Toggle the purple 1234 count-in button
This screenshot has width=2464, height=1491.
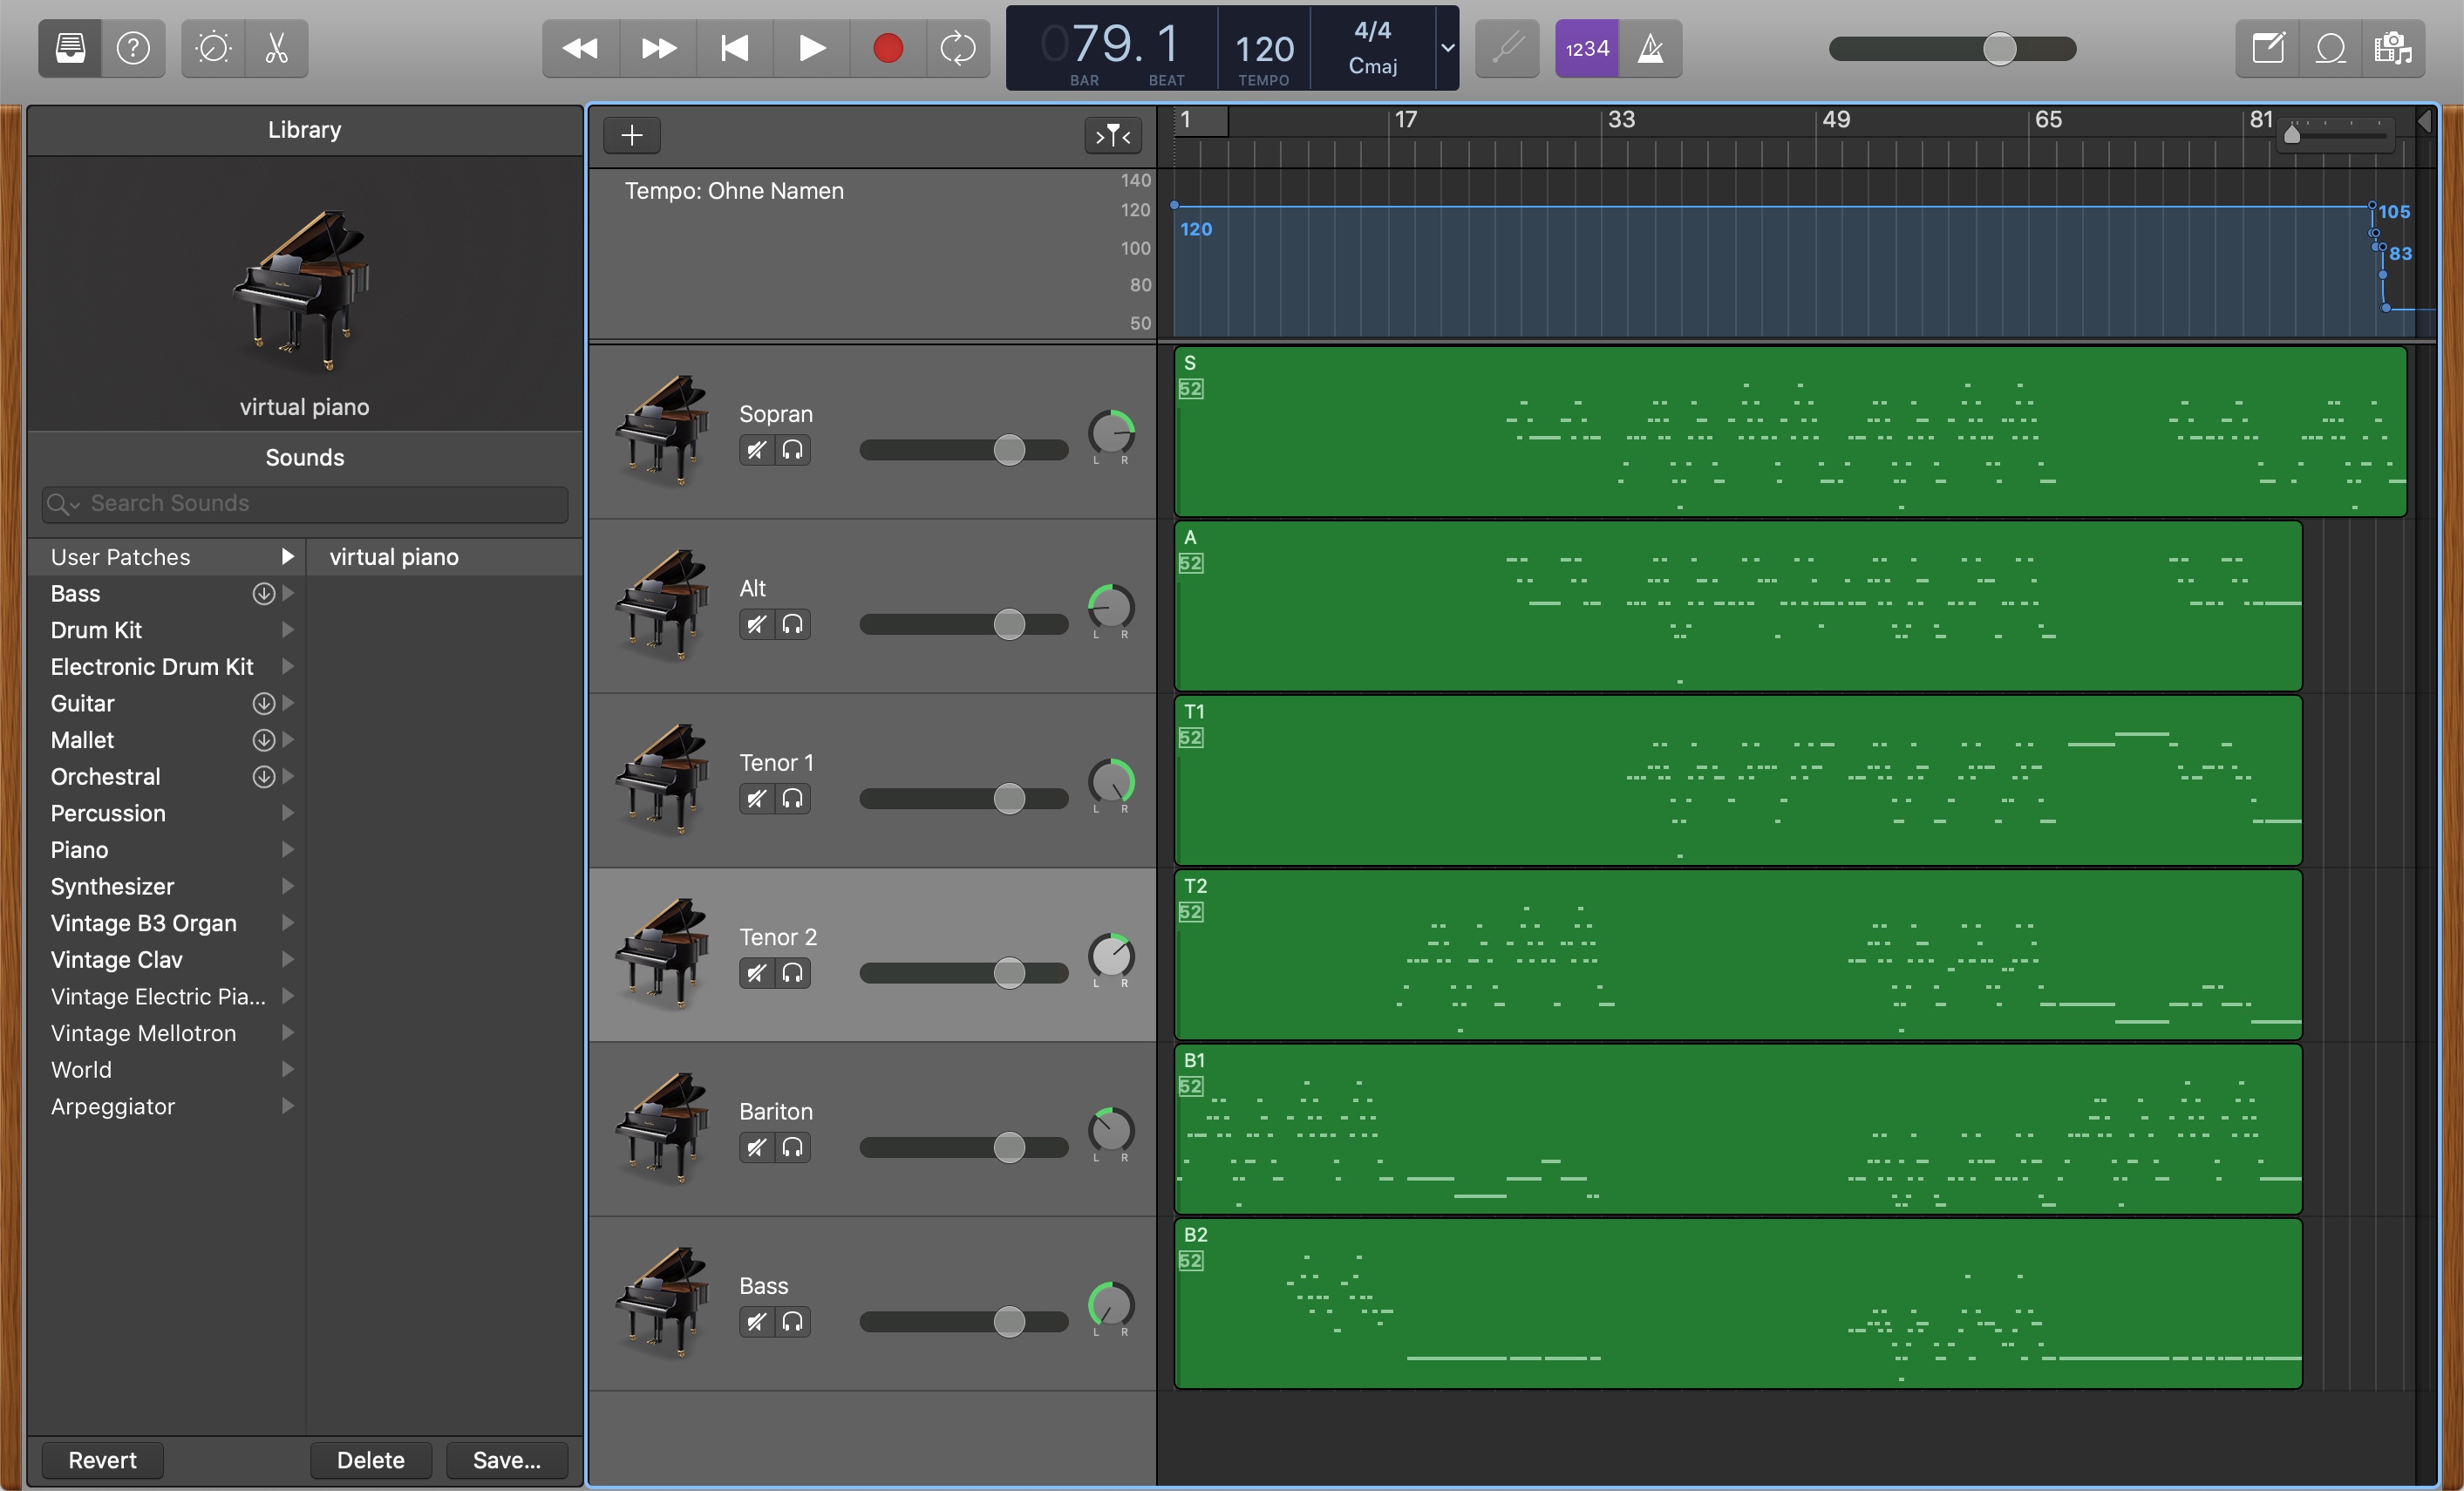(1587, 48)
